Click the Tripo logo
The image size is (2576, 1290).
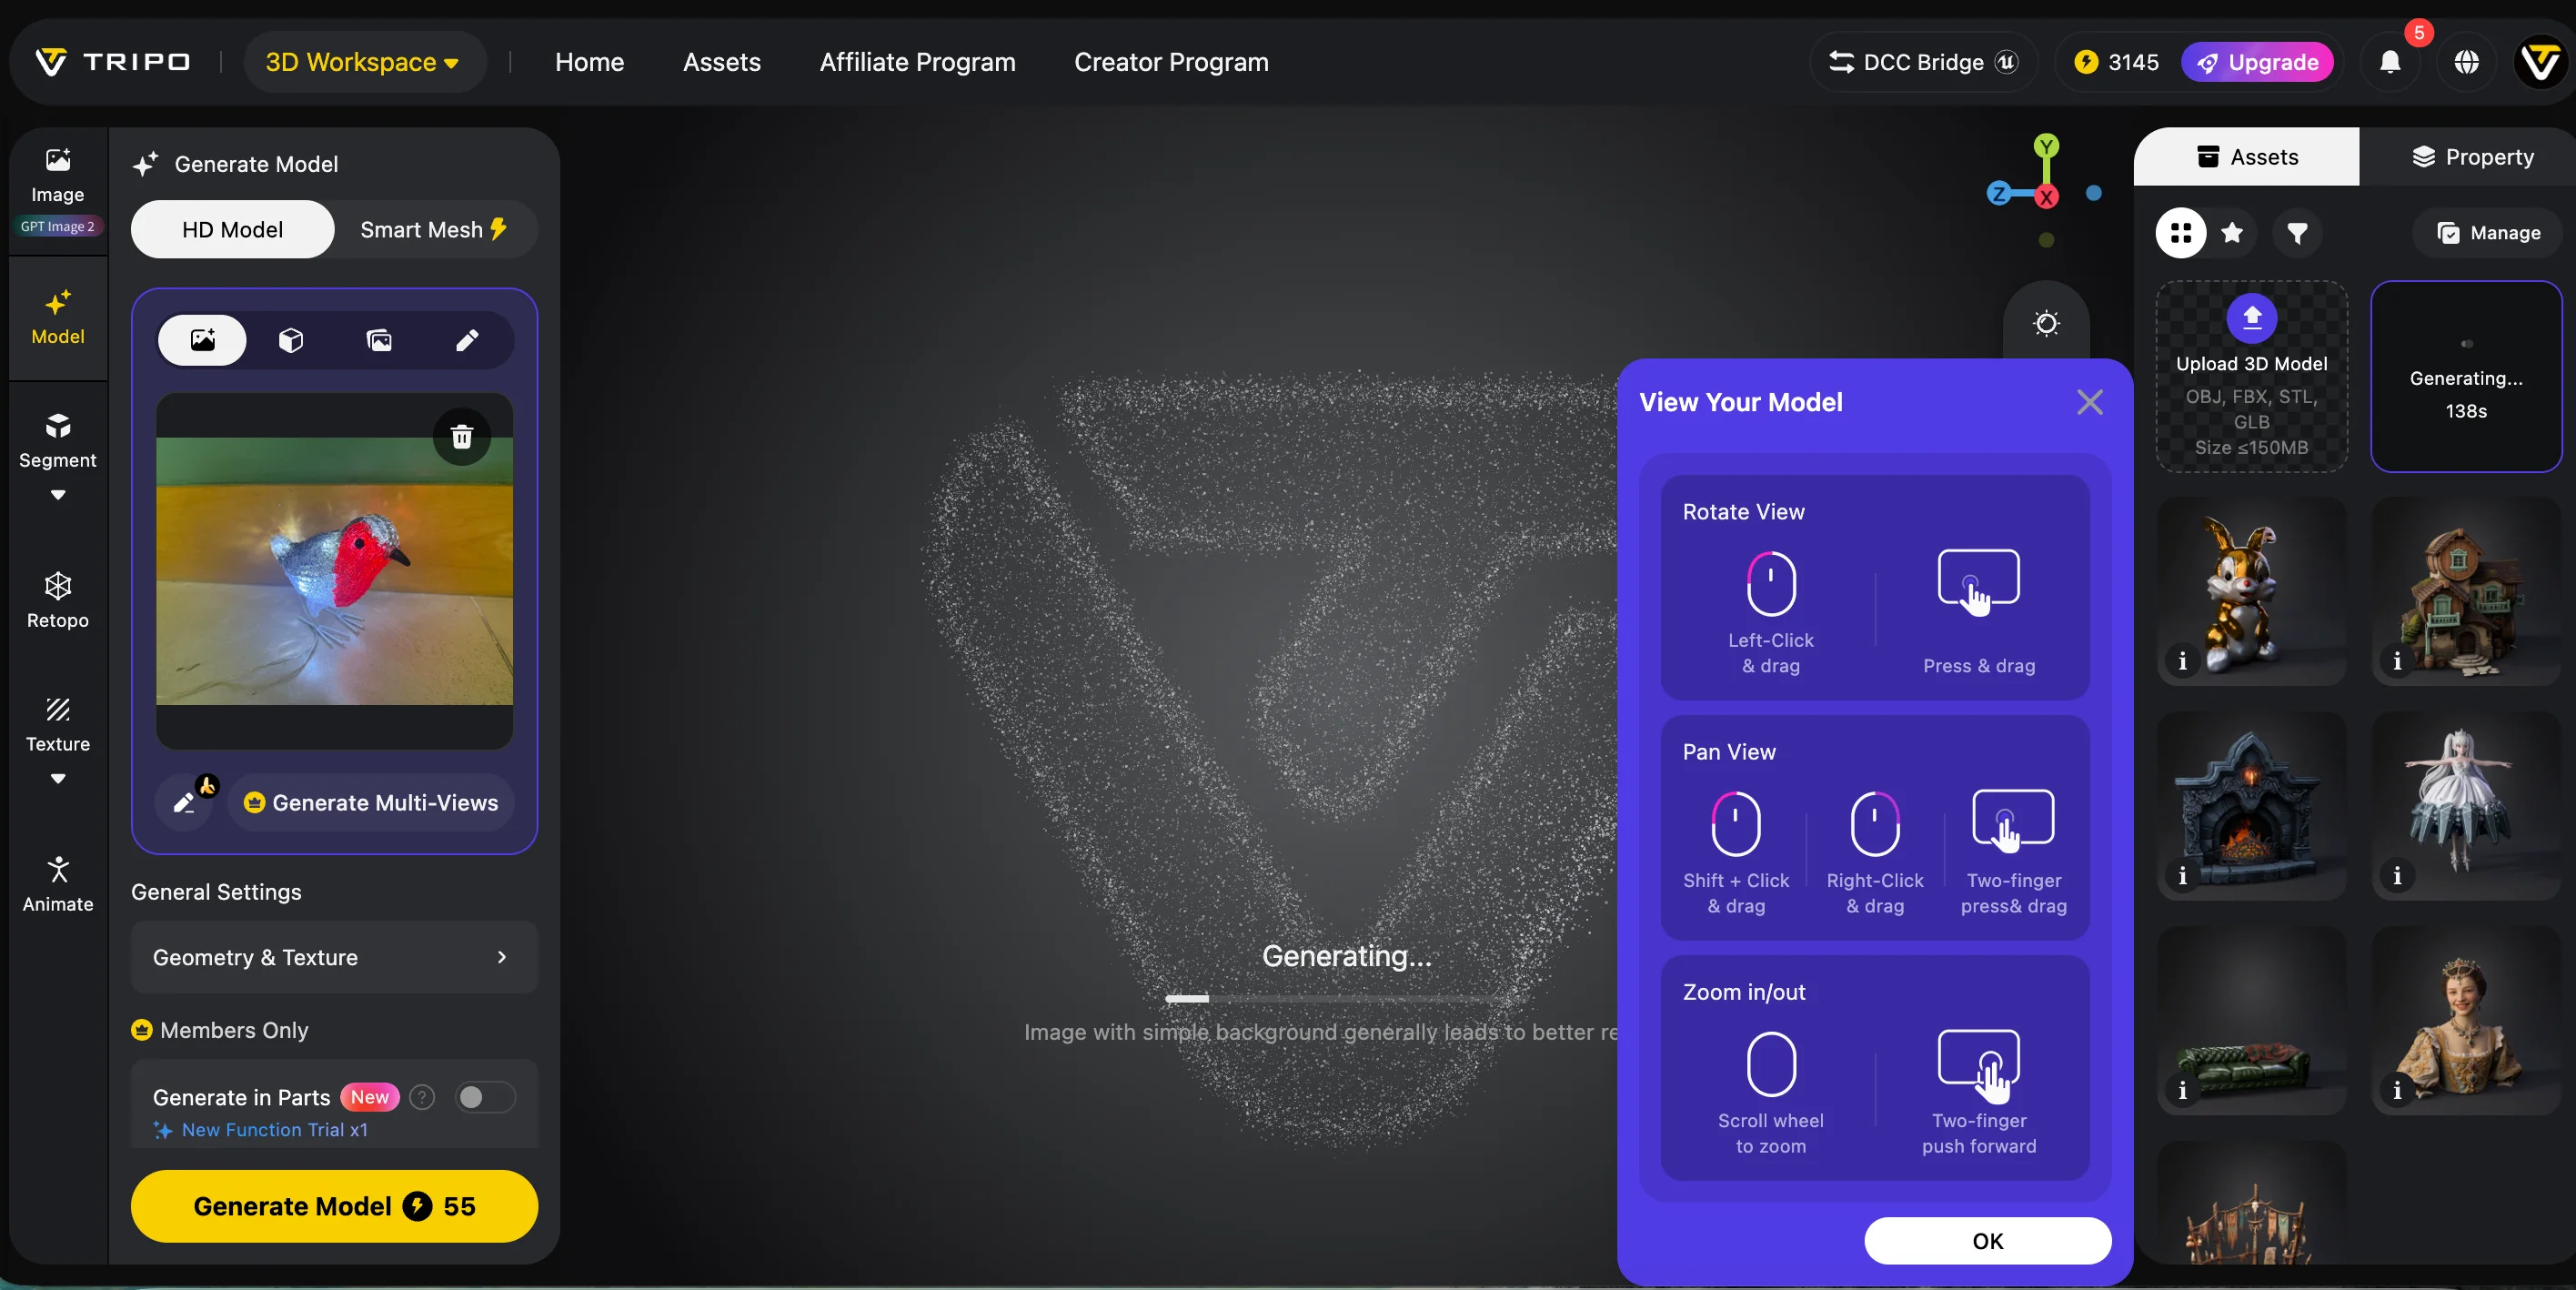tap(112, 62)
